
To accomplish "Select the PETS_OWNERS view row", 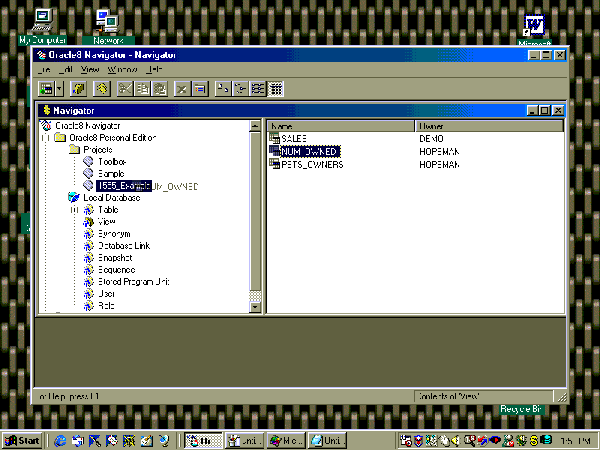I will pyautogui.click(x=306, y=165).
